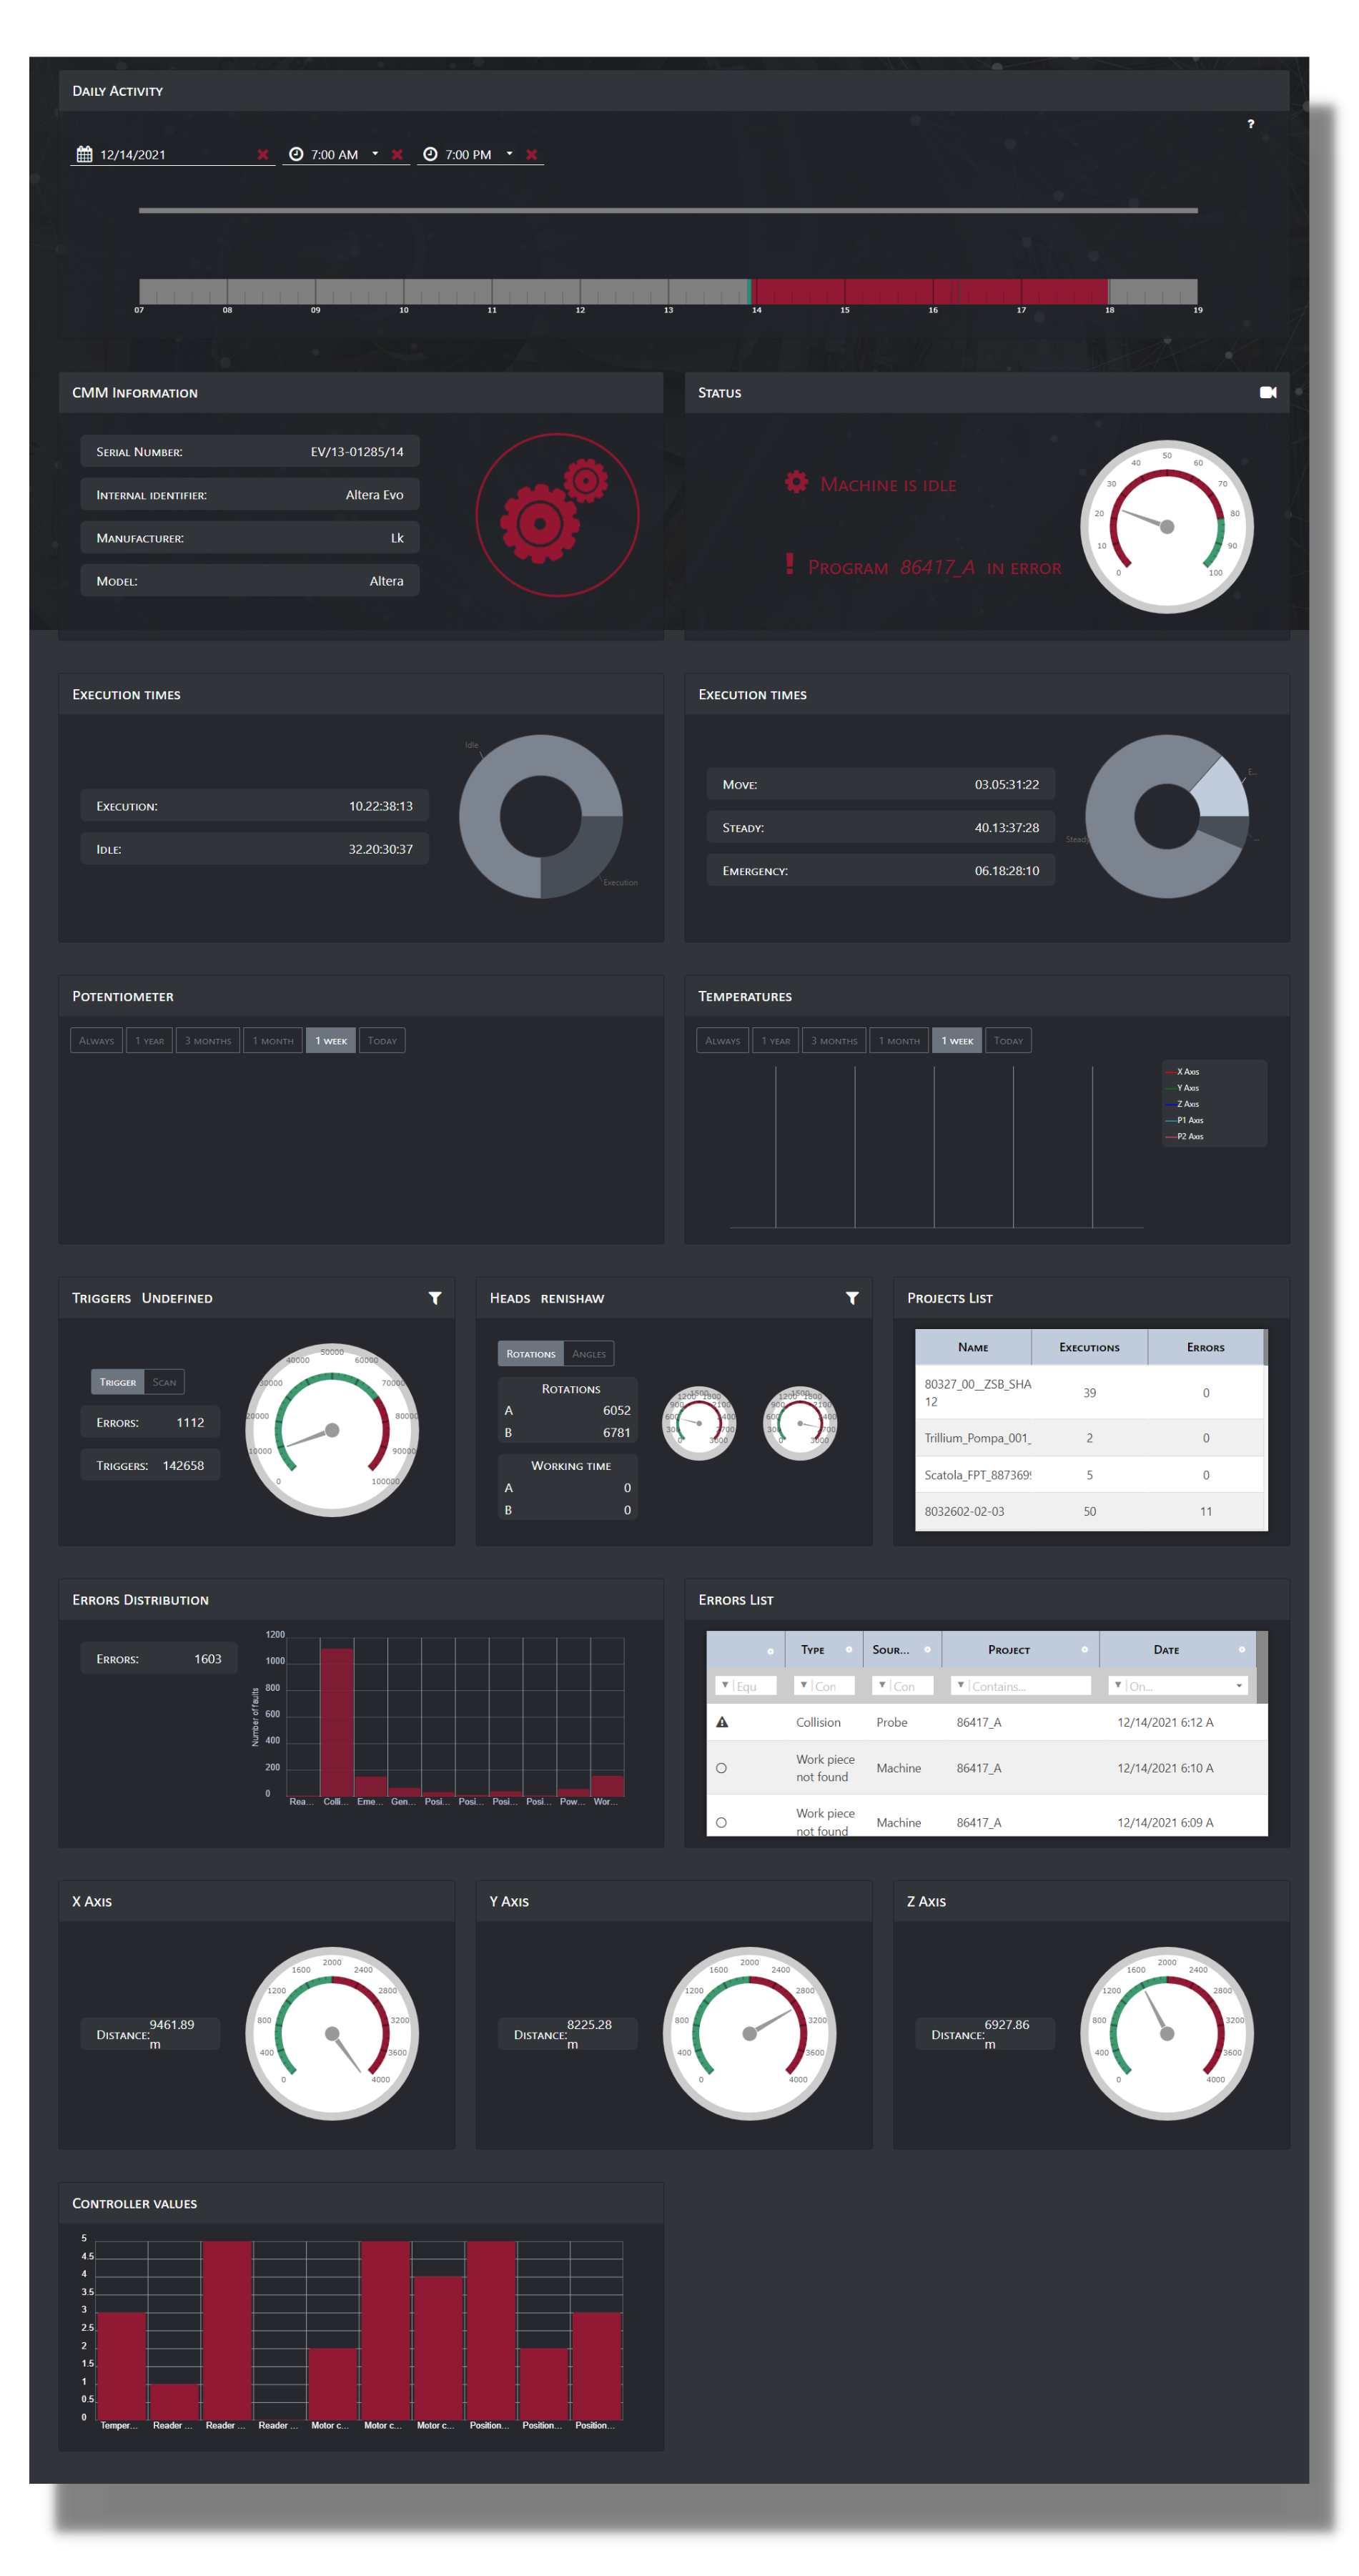
Task: Click the Errors List vertical scrollbar
Action: (x=1261, y=1667)
